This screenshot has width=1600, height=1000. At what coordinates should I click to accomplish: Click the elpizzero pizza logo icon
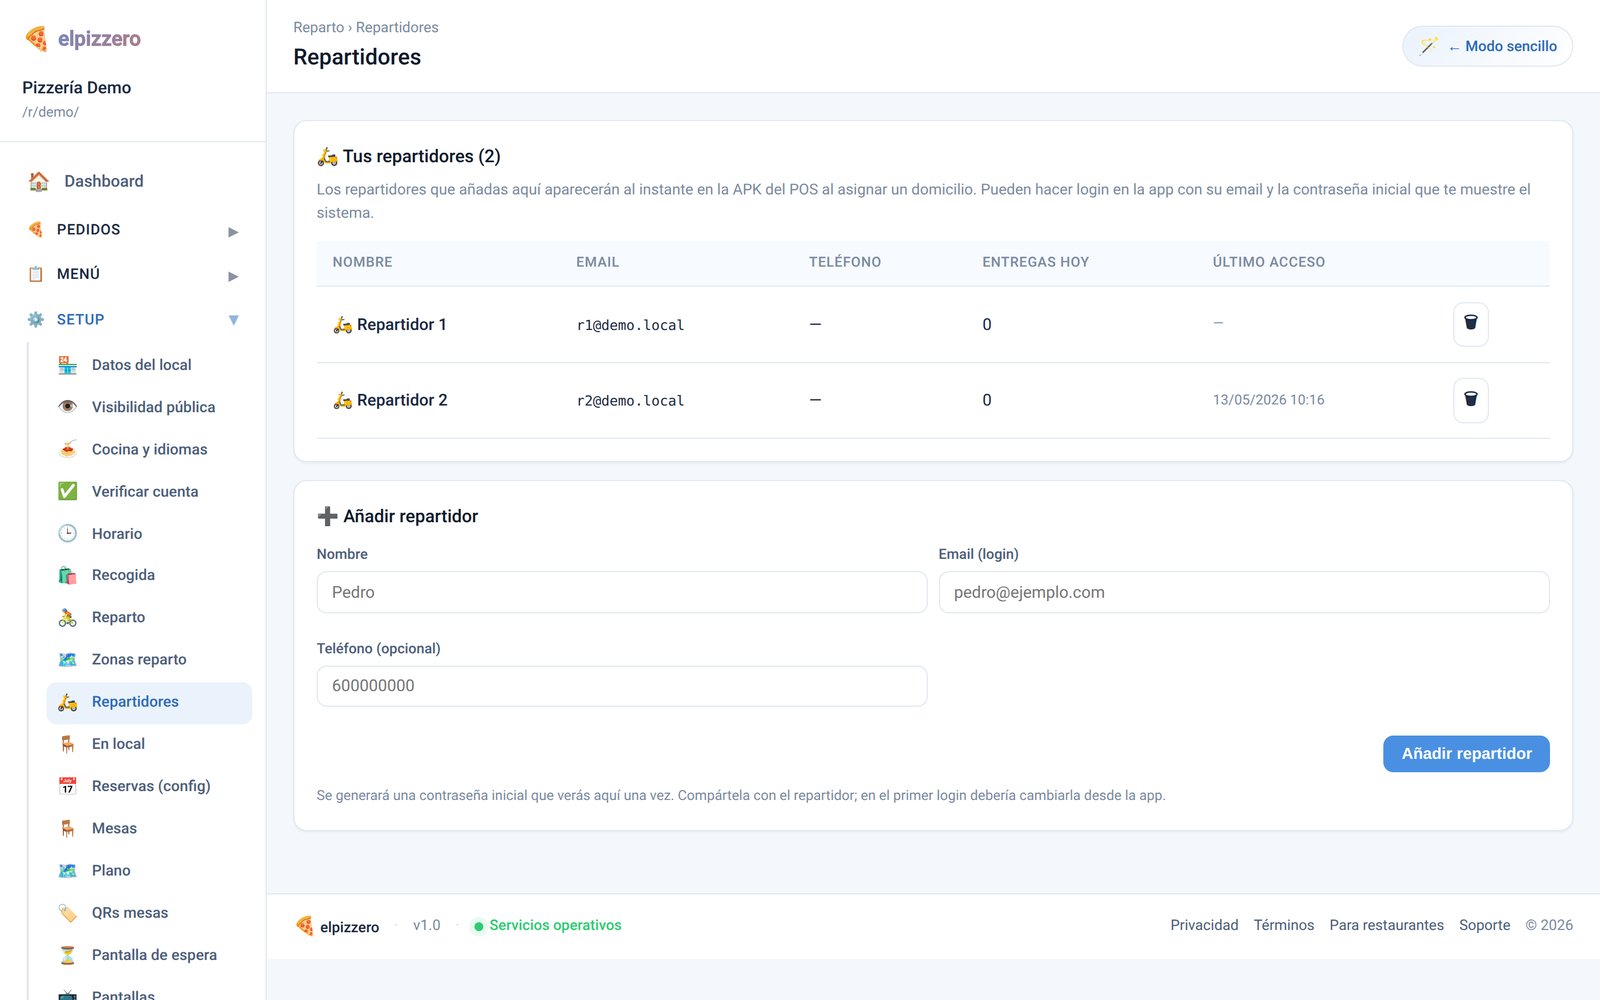pos(36,39)
